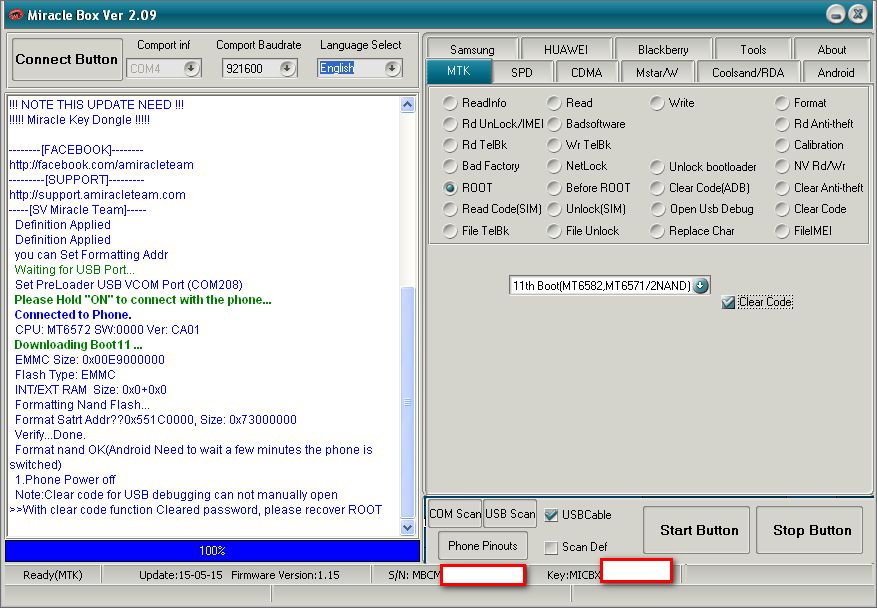Uncheck the Clear Code checkbox
The height and width of the screenshot is (608, 877).
728,303
